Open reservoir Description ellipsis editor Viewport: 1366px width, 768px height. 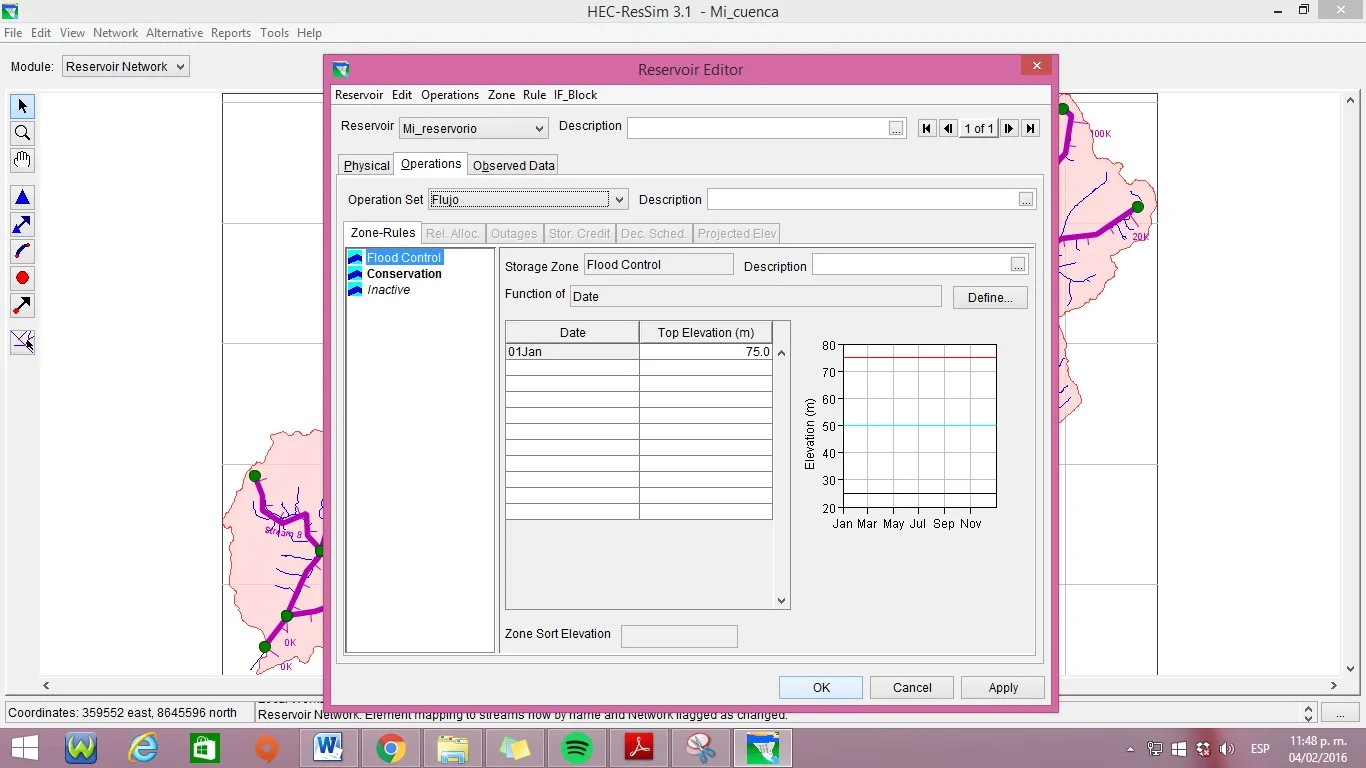[x=896, y=129]
